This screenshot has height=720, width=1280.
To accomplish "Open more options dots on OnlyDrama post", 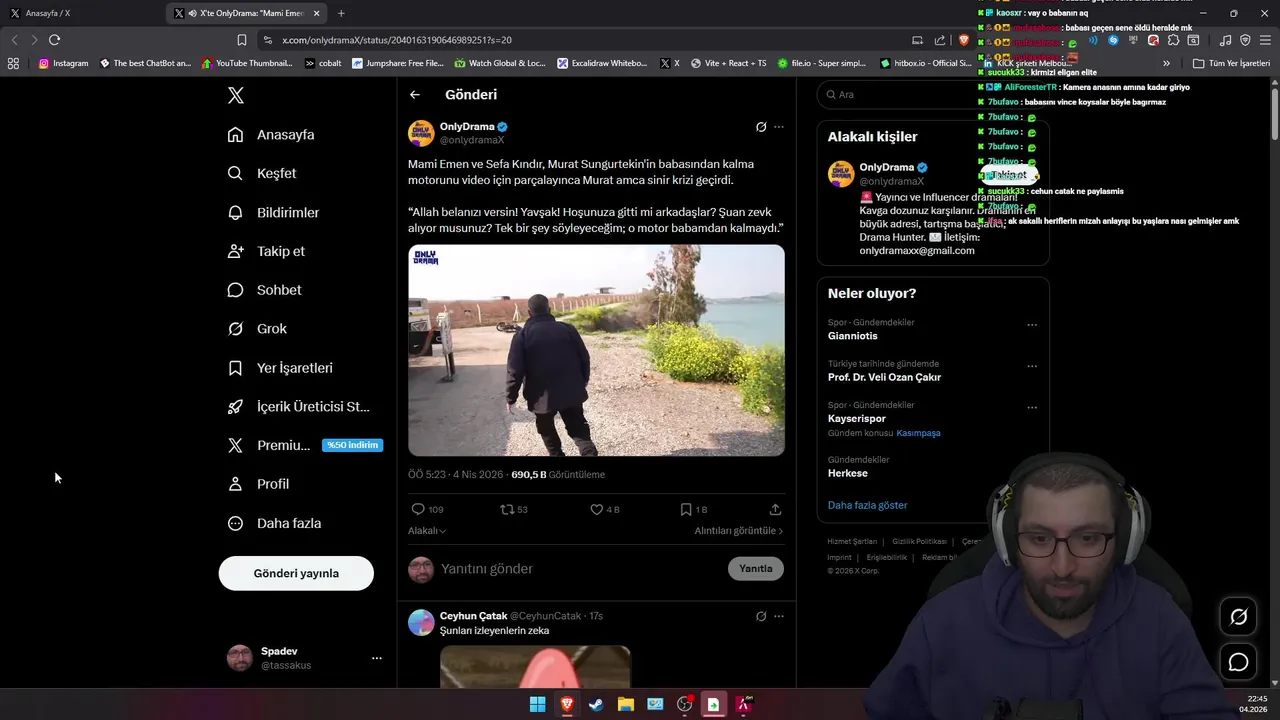I will 779,127.
